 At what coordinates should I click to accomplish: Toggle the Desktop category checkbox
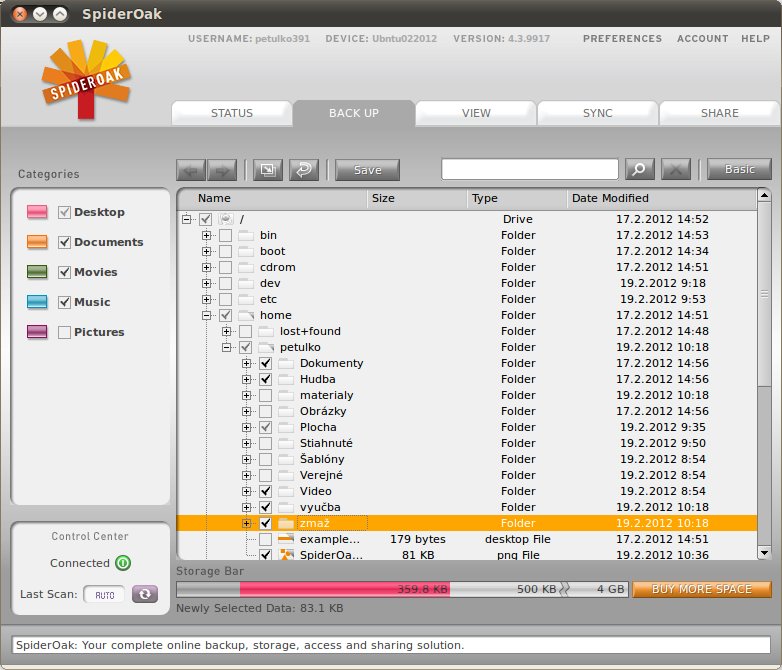[x=64, y=212]
